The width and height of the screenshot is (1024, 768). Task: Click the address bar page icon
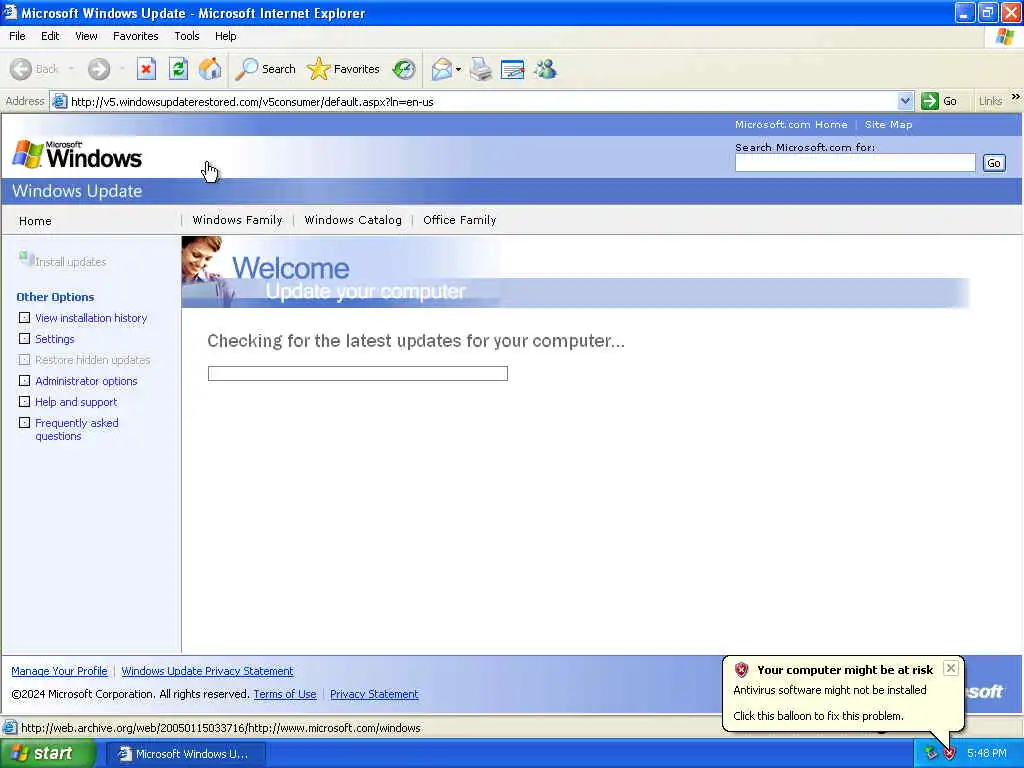(60, 101)
